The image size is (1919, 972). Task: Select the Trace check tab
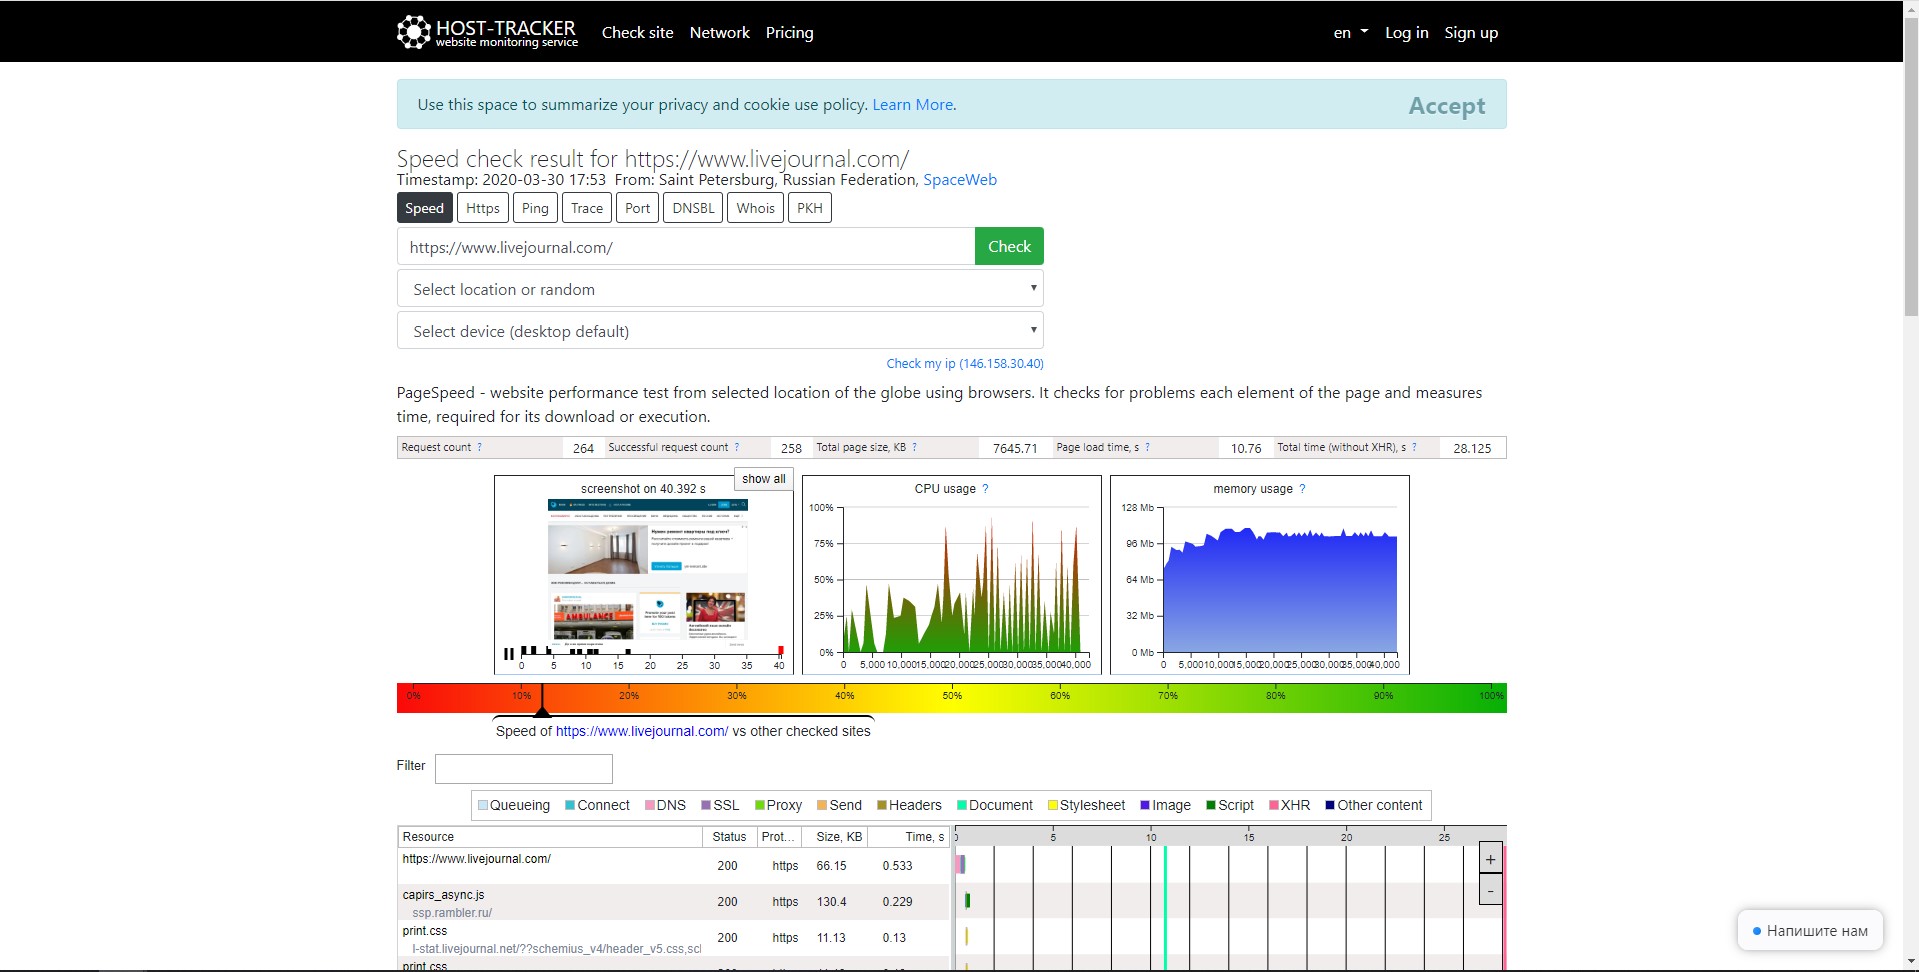(587, 208)
